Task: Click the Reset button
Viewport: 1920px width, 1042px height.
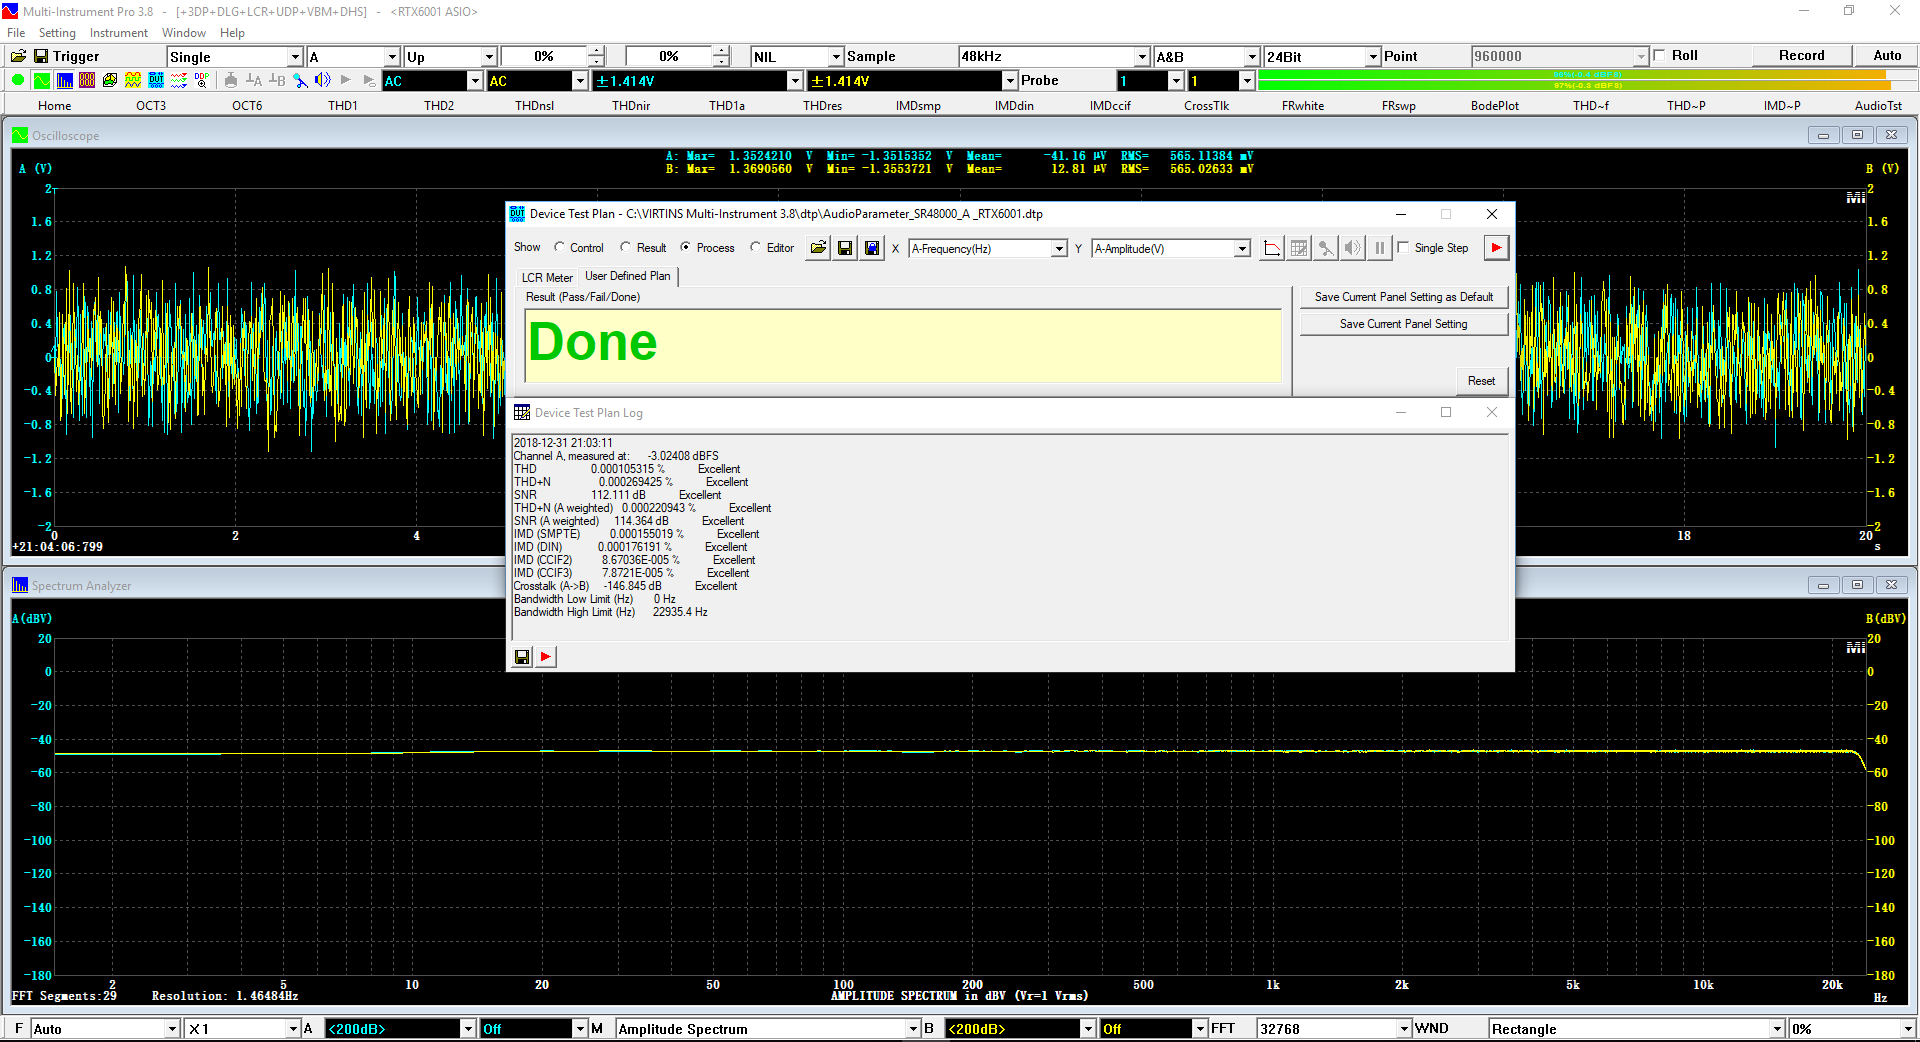Action: (1481, 381)
